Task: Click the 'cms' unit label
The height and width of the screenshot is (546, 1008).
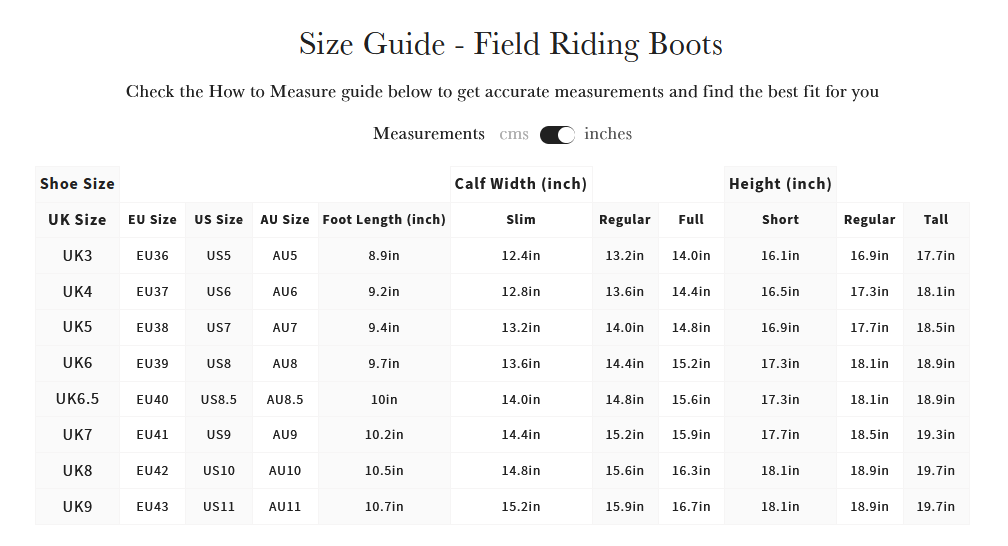Action: [x=514, y=134]
